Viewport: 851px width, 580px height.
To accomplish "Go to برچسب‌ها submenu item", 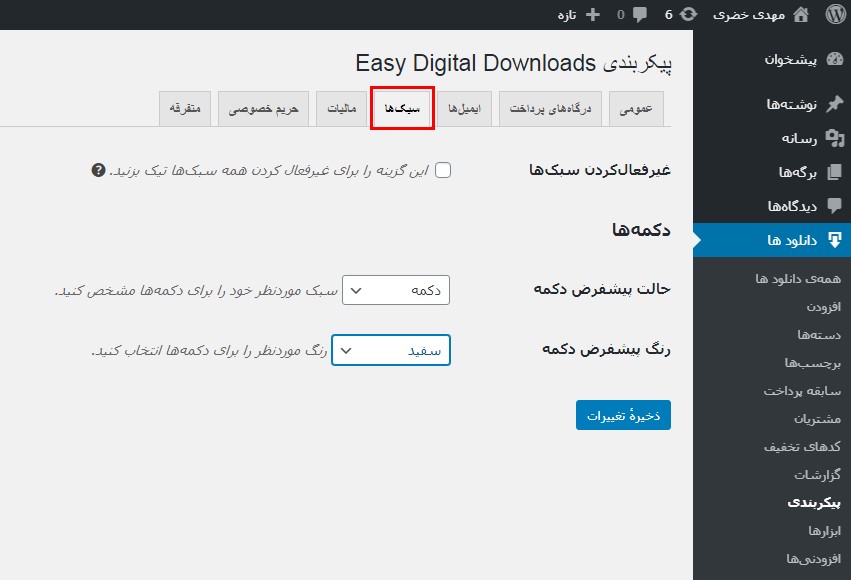I will [x=812, y=363].
